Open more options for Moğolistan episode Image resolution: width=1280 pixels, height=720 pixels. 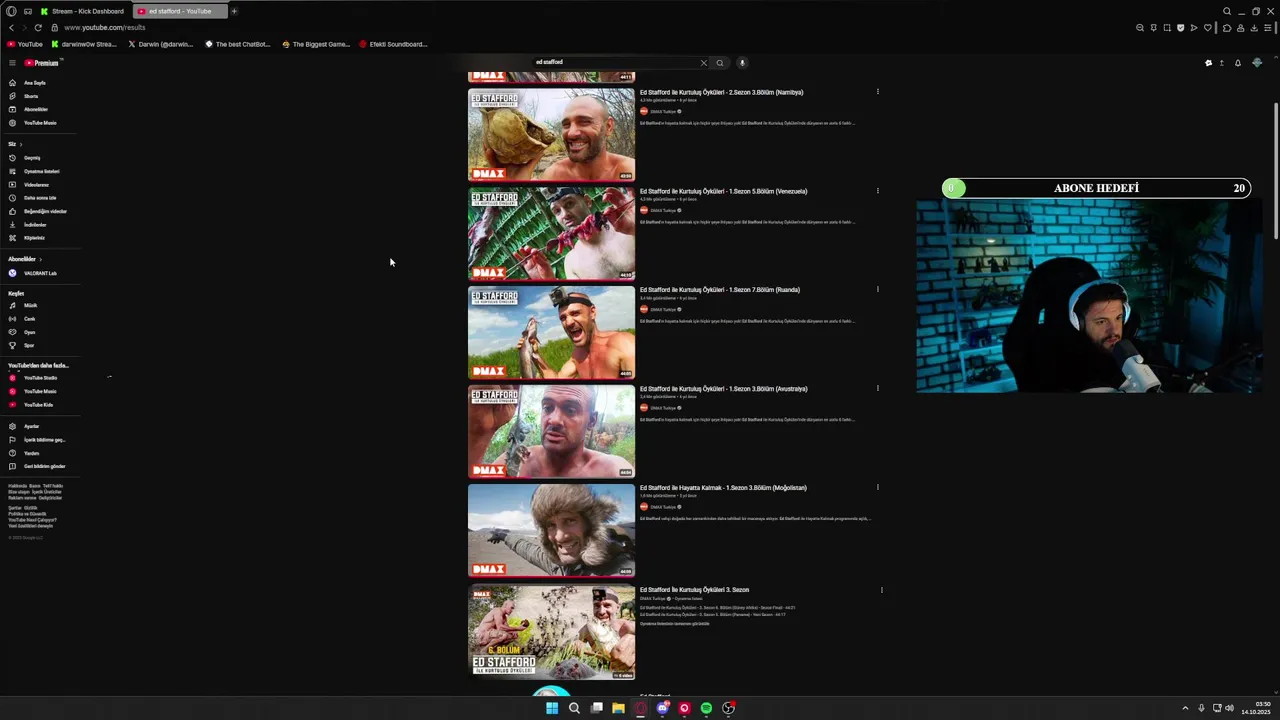click(877, 487)
